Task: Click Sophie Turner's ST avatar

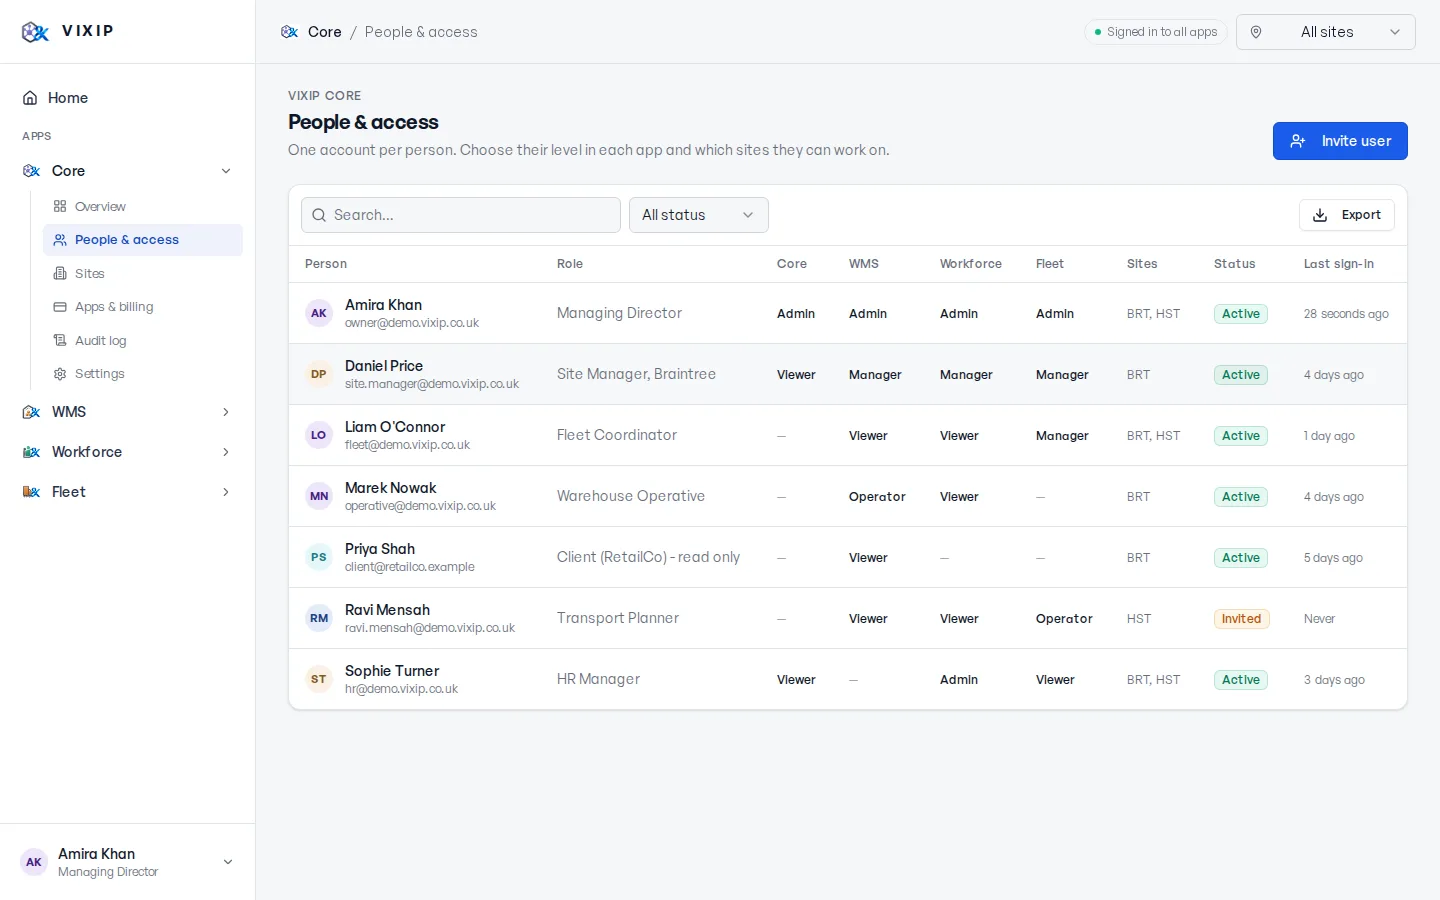Action: click(319, 679)
